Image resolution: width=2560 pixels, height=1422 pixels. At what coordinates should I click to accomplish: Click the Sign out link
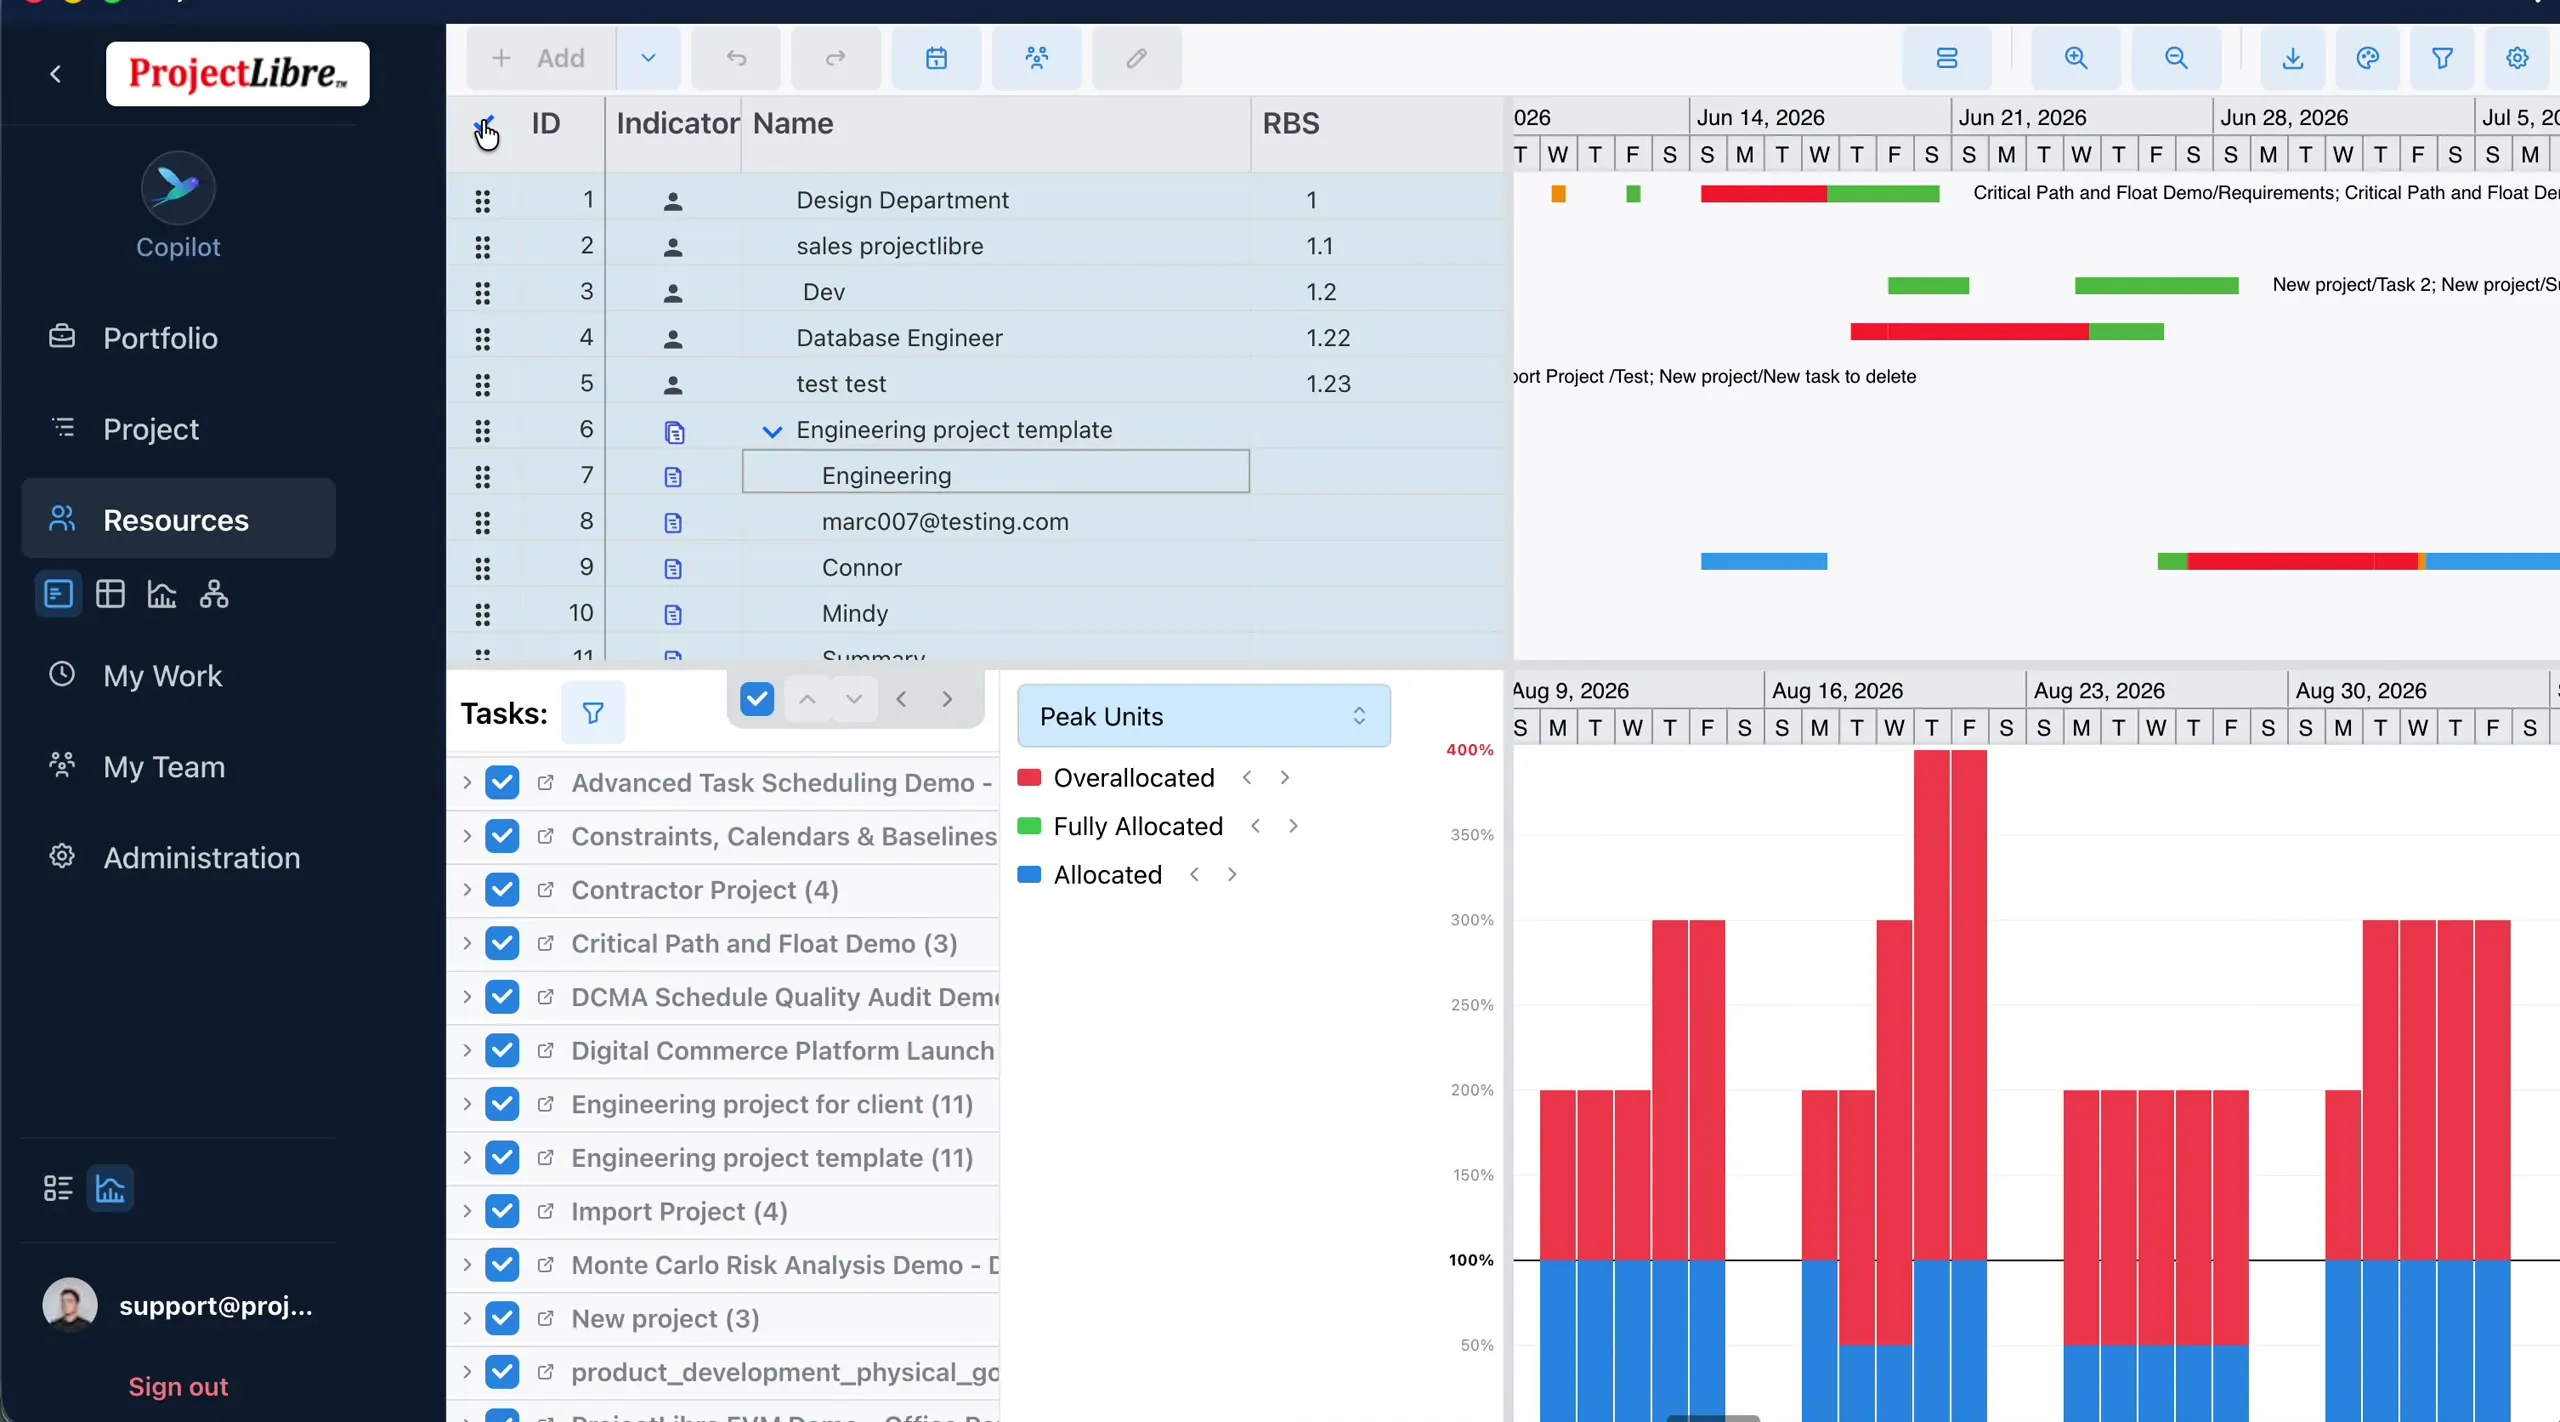click(178, 1387)
